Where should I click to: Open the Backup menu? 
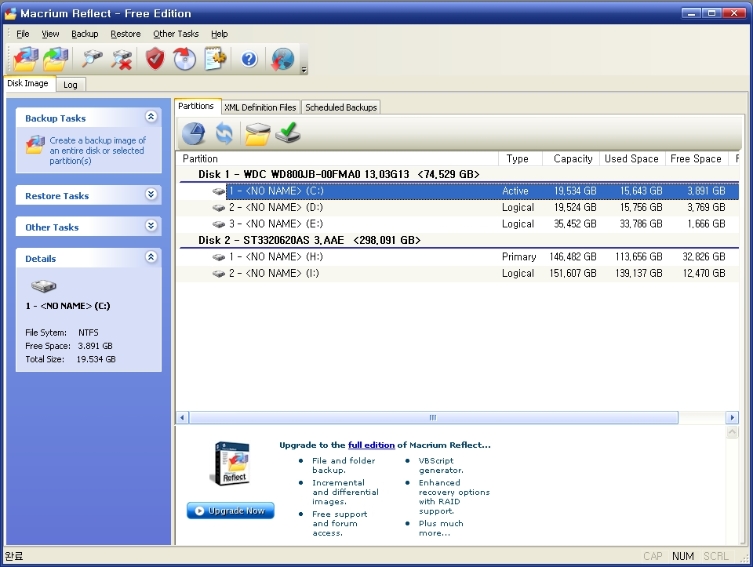click(85, 34)
